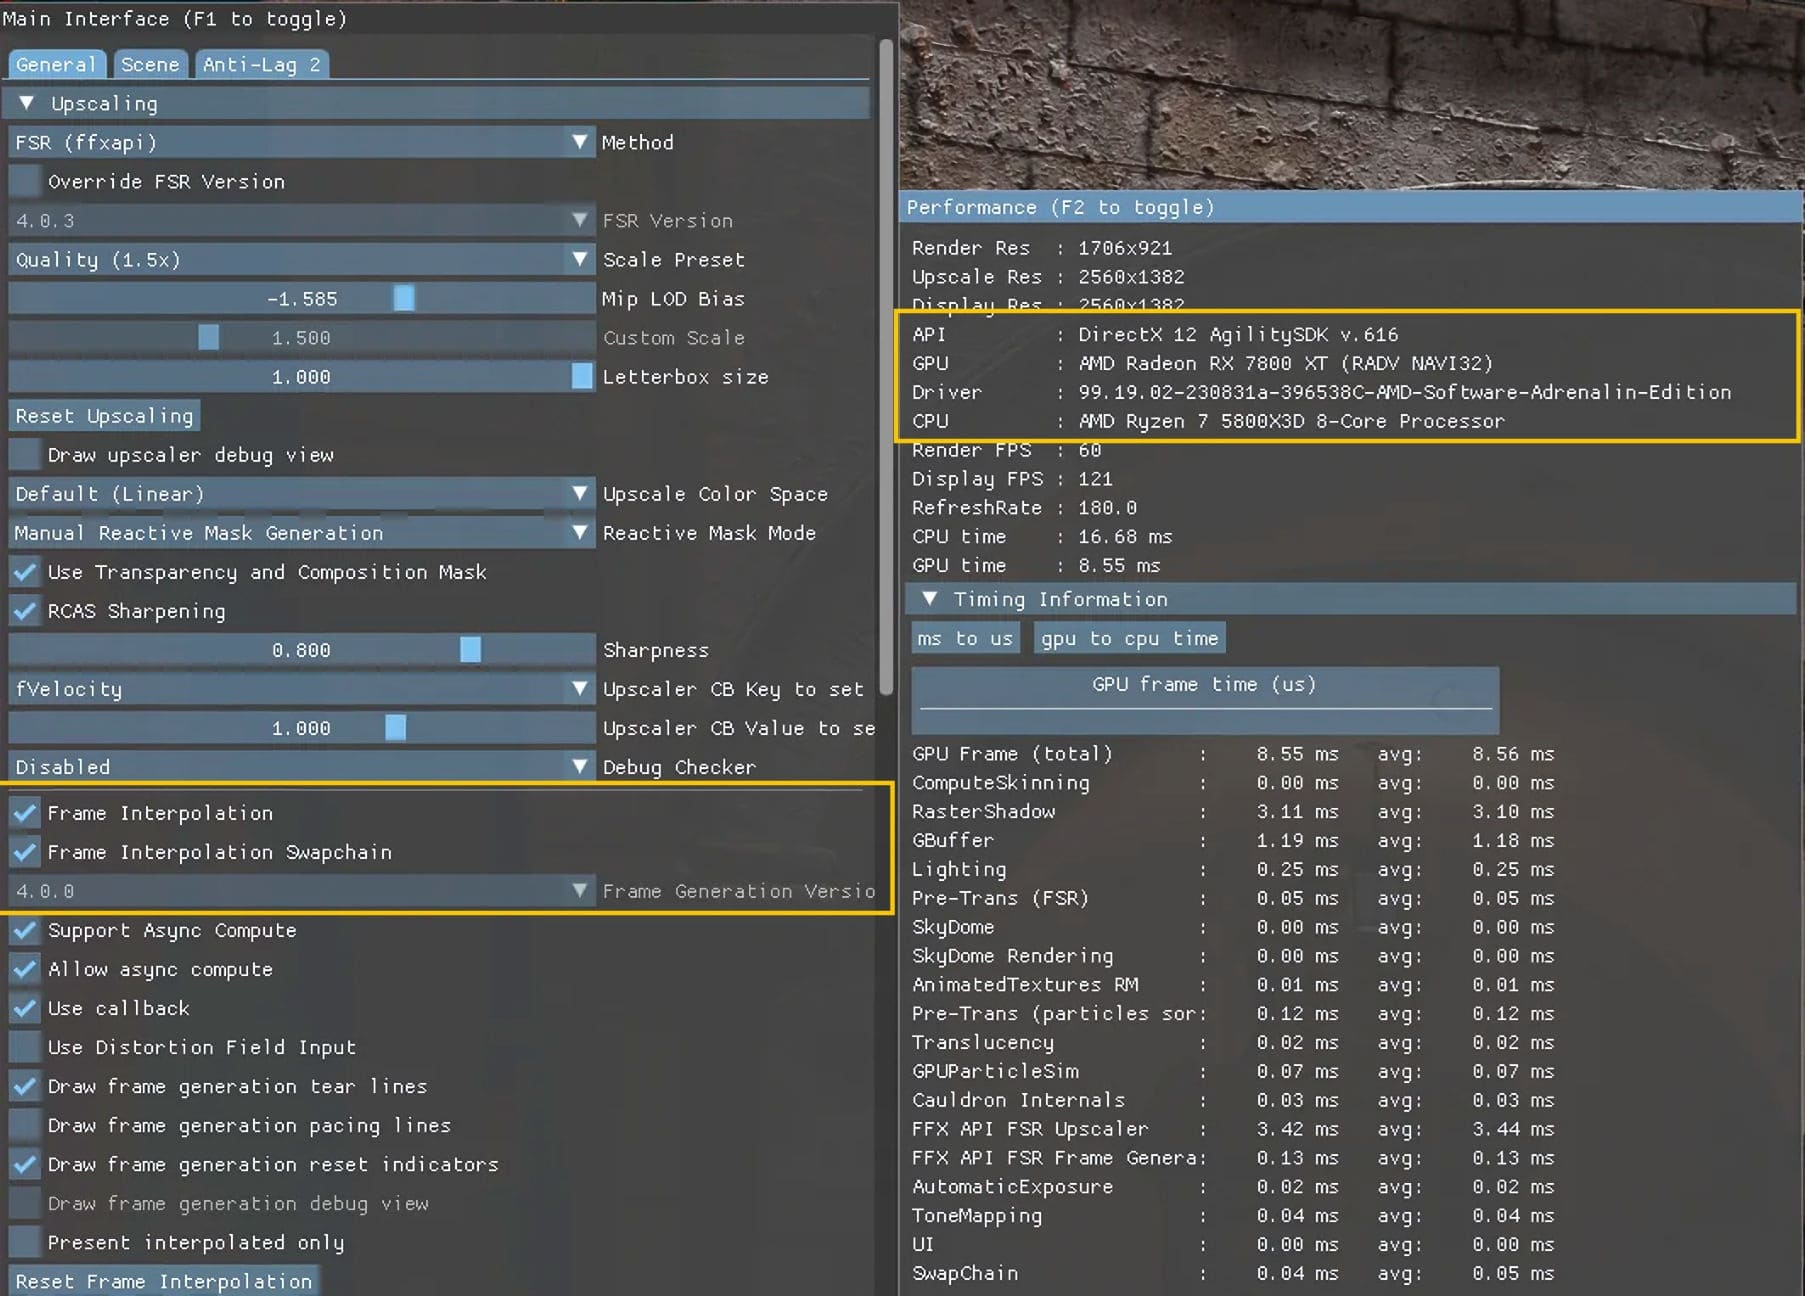Select the General tab
Viewport: 1805px width, 1296px height.
(x=56, y=65)
